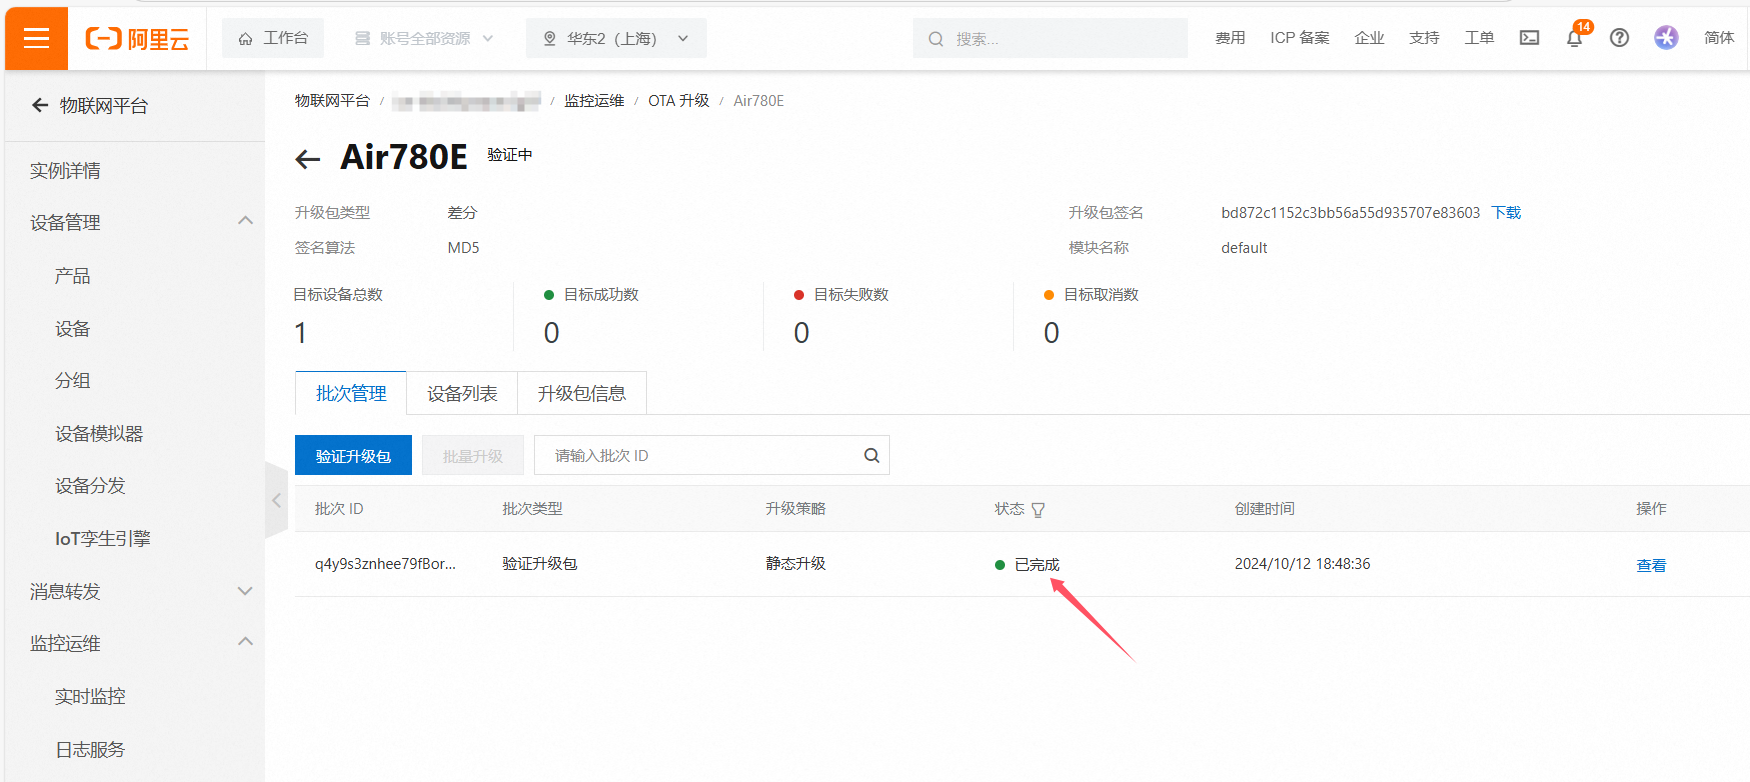Click the 静态升级 strategy cell
This screenshot has width=1750, height=782.
tap(796, 564)
